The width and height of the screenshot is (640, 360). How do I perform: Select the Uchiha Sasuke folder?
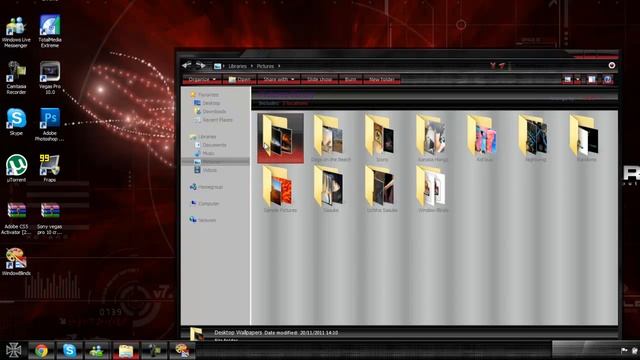click(x=382, y=189)
